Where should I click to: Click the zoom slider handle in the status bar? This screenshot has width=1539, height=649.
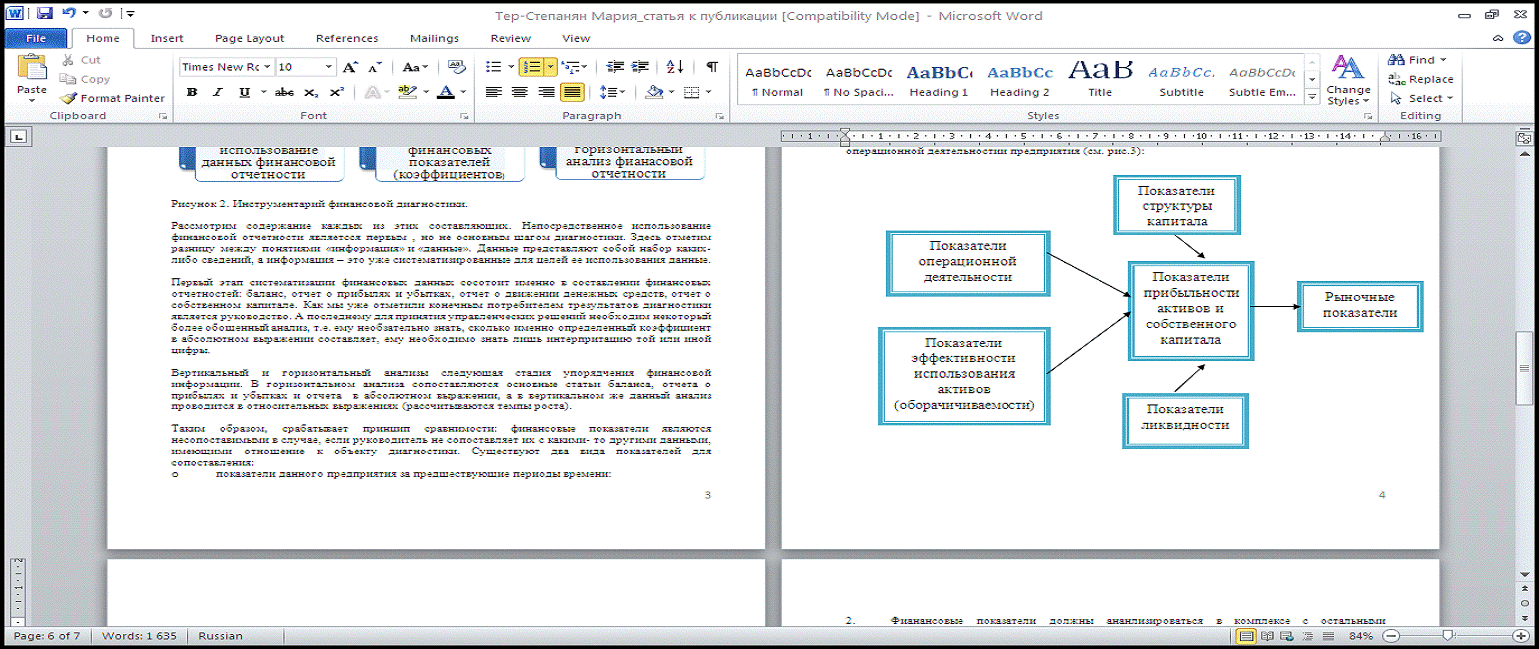point(1446,636)
